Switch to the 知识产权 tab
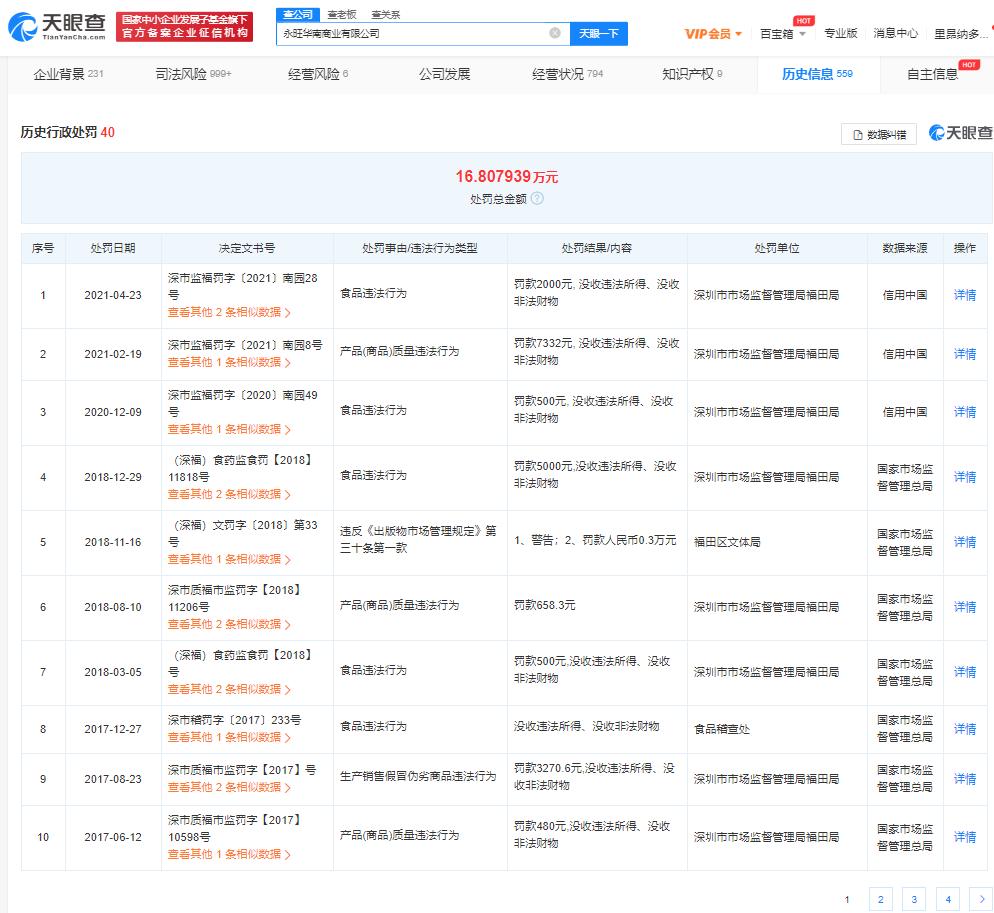Screen dimensions: 994x913 point(691,74)
